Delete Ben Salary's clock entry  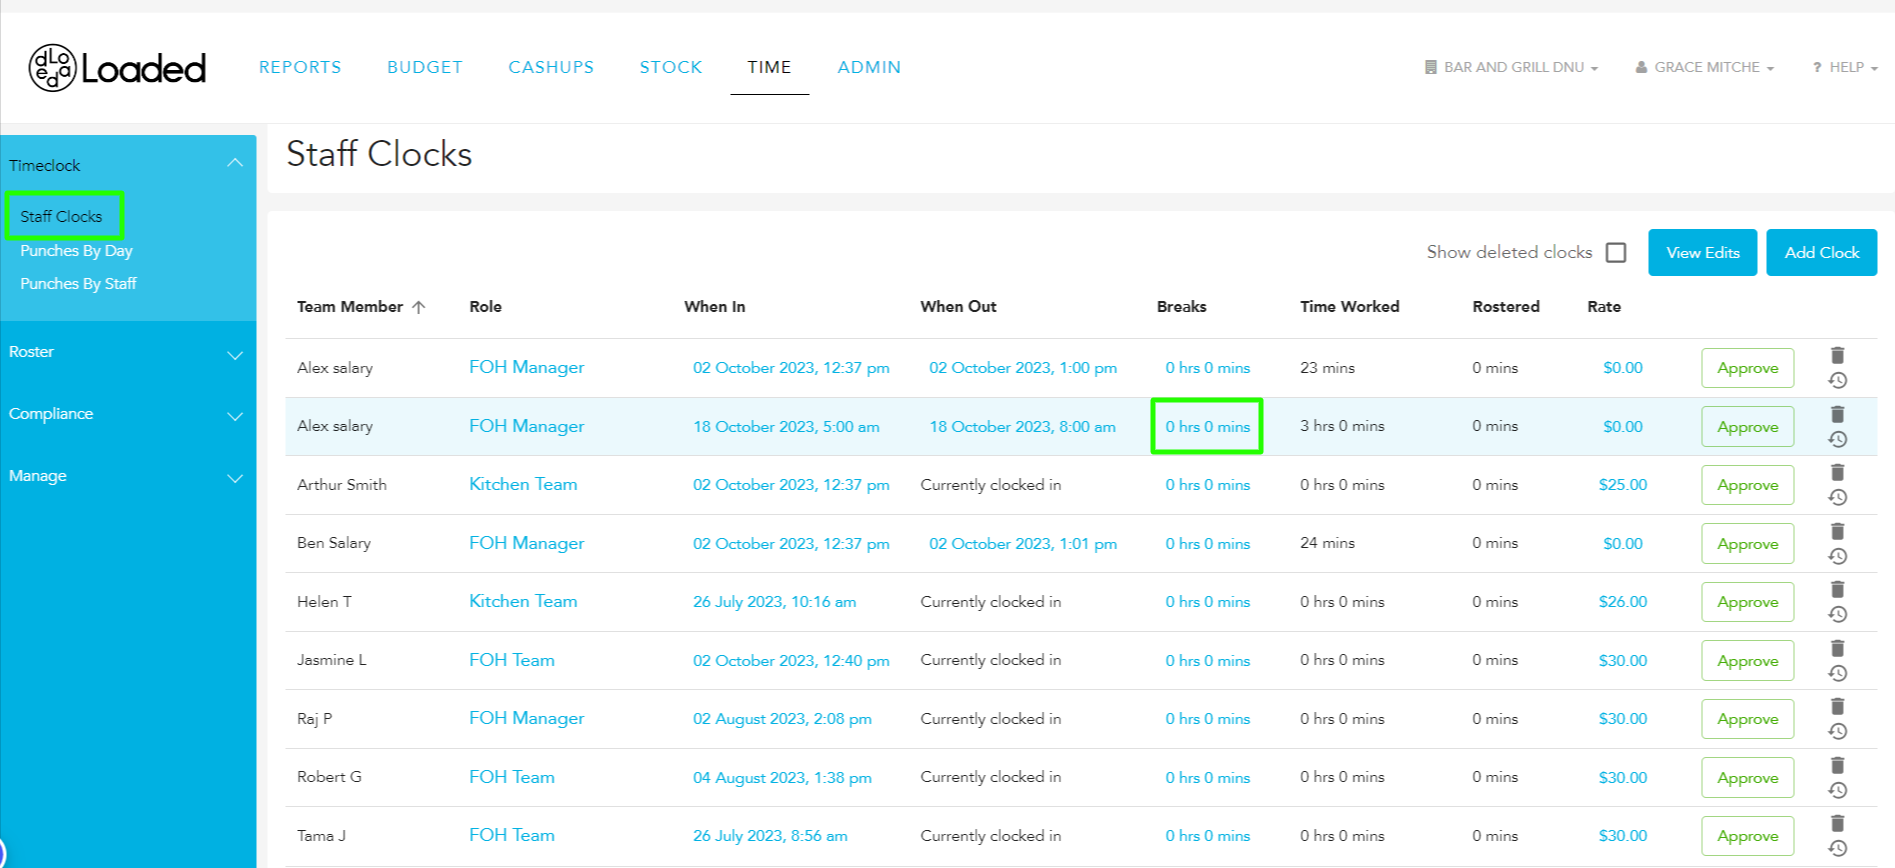[x=1837, y=531]
